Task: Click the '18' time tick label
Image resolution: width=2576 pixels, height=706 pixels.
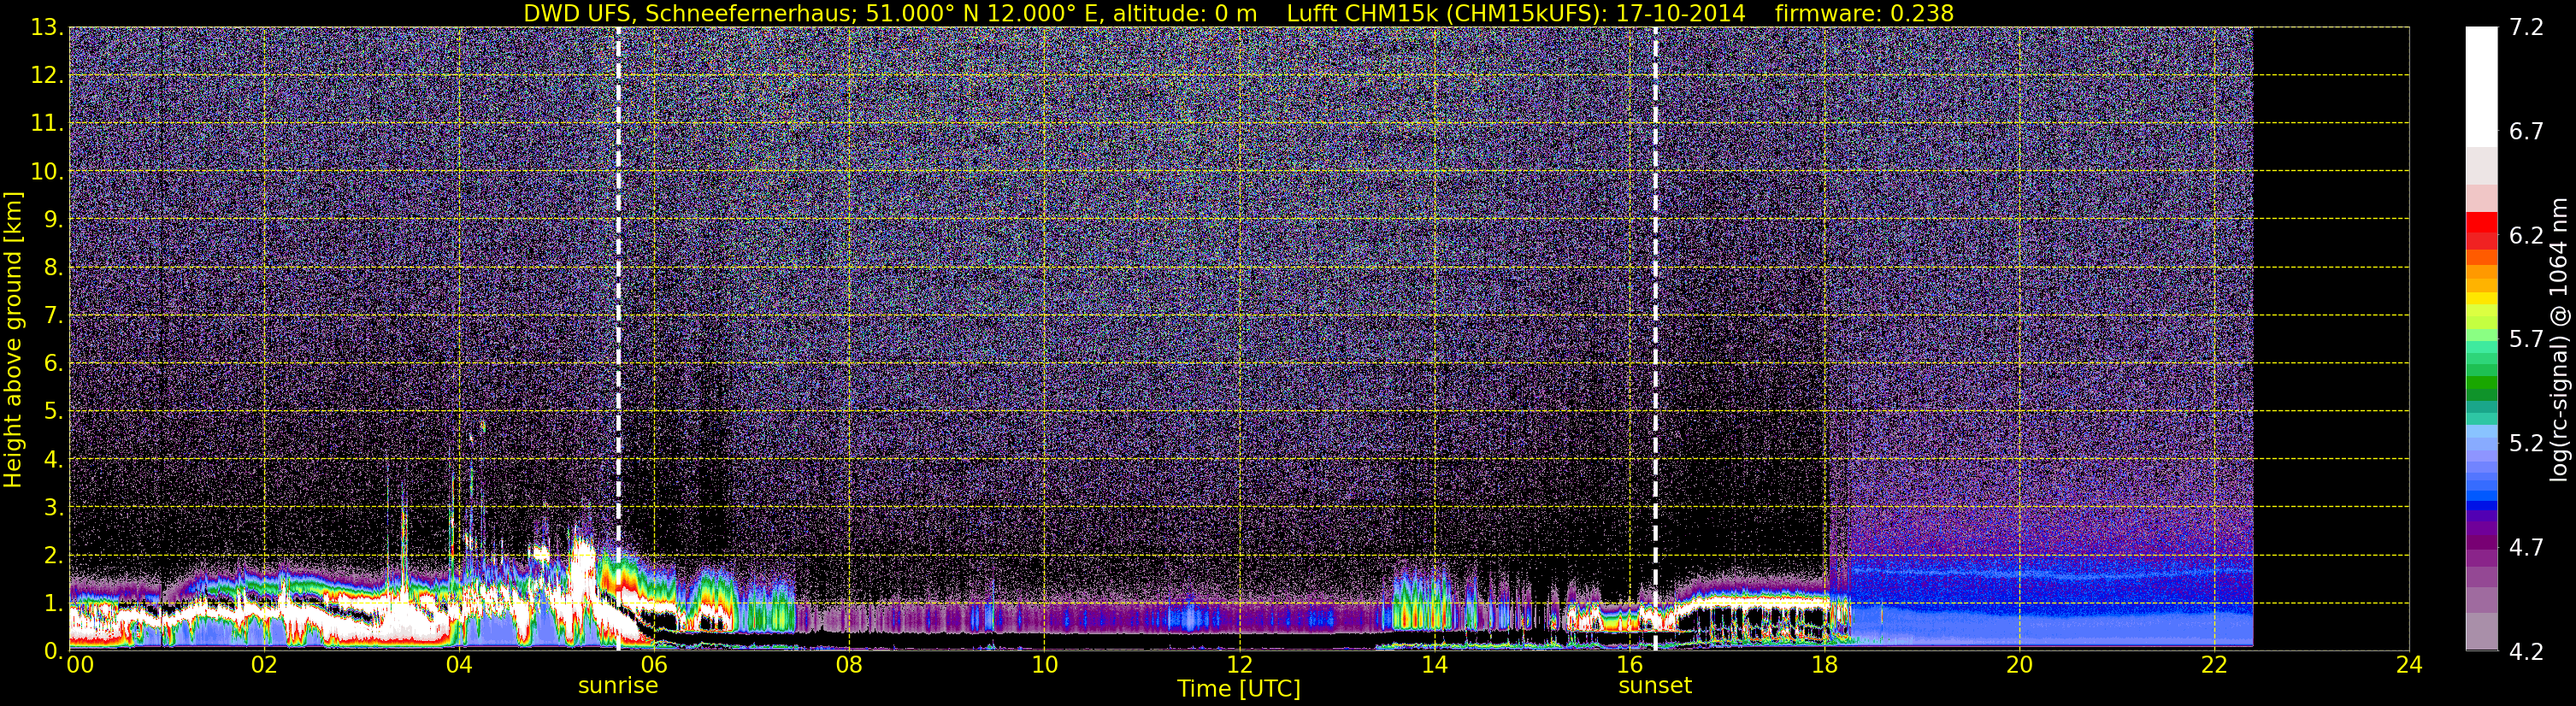Action: tap(1824, 665)
